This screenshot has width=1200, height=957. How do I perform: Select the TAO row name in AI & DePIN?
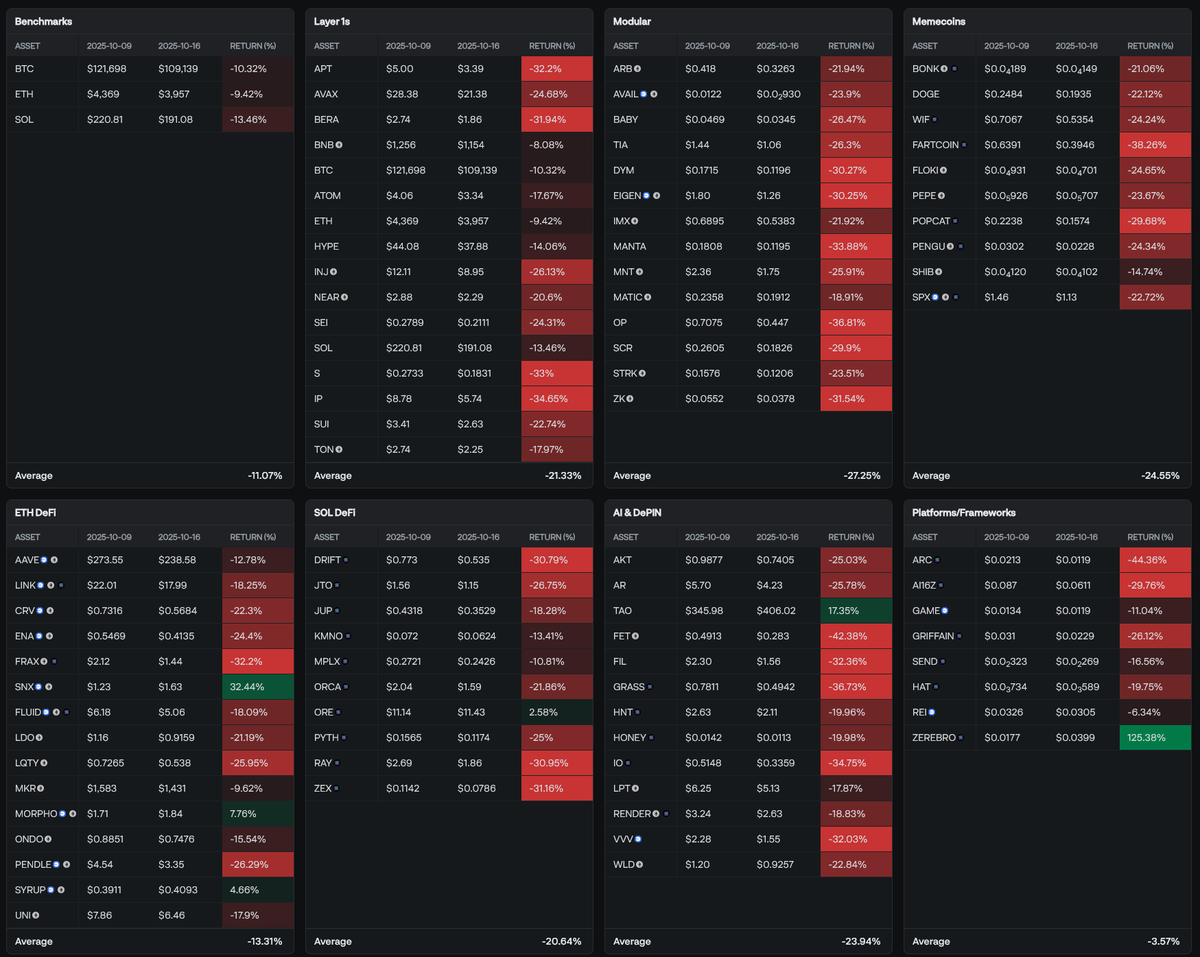(623, 610)
